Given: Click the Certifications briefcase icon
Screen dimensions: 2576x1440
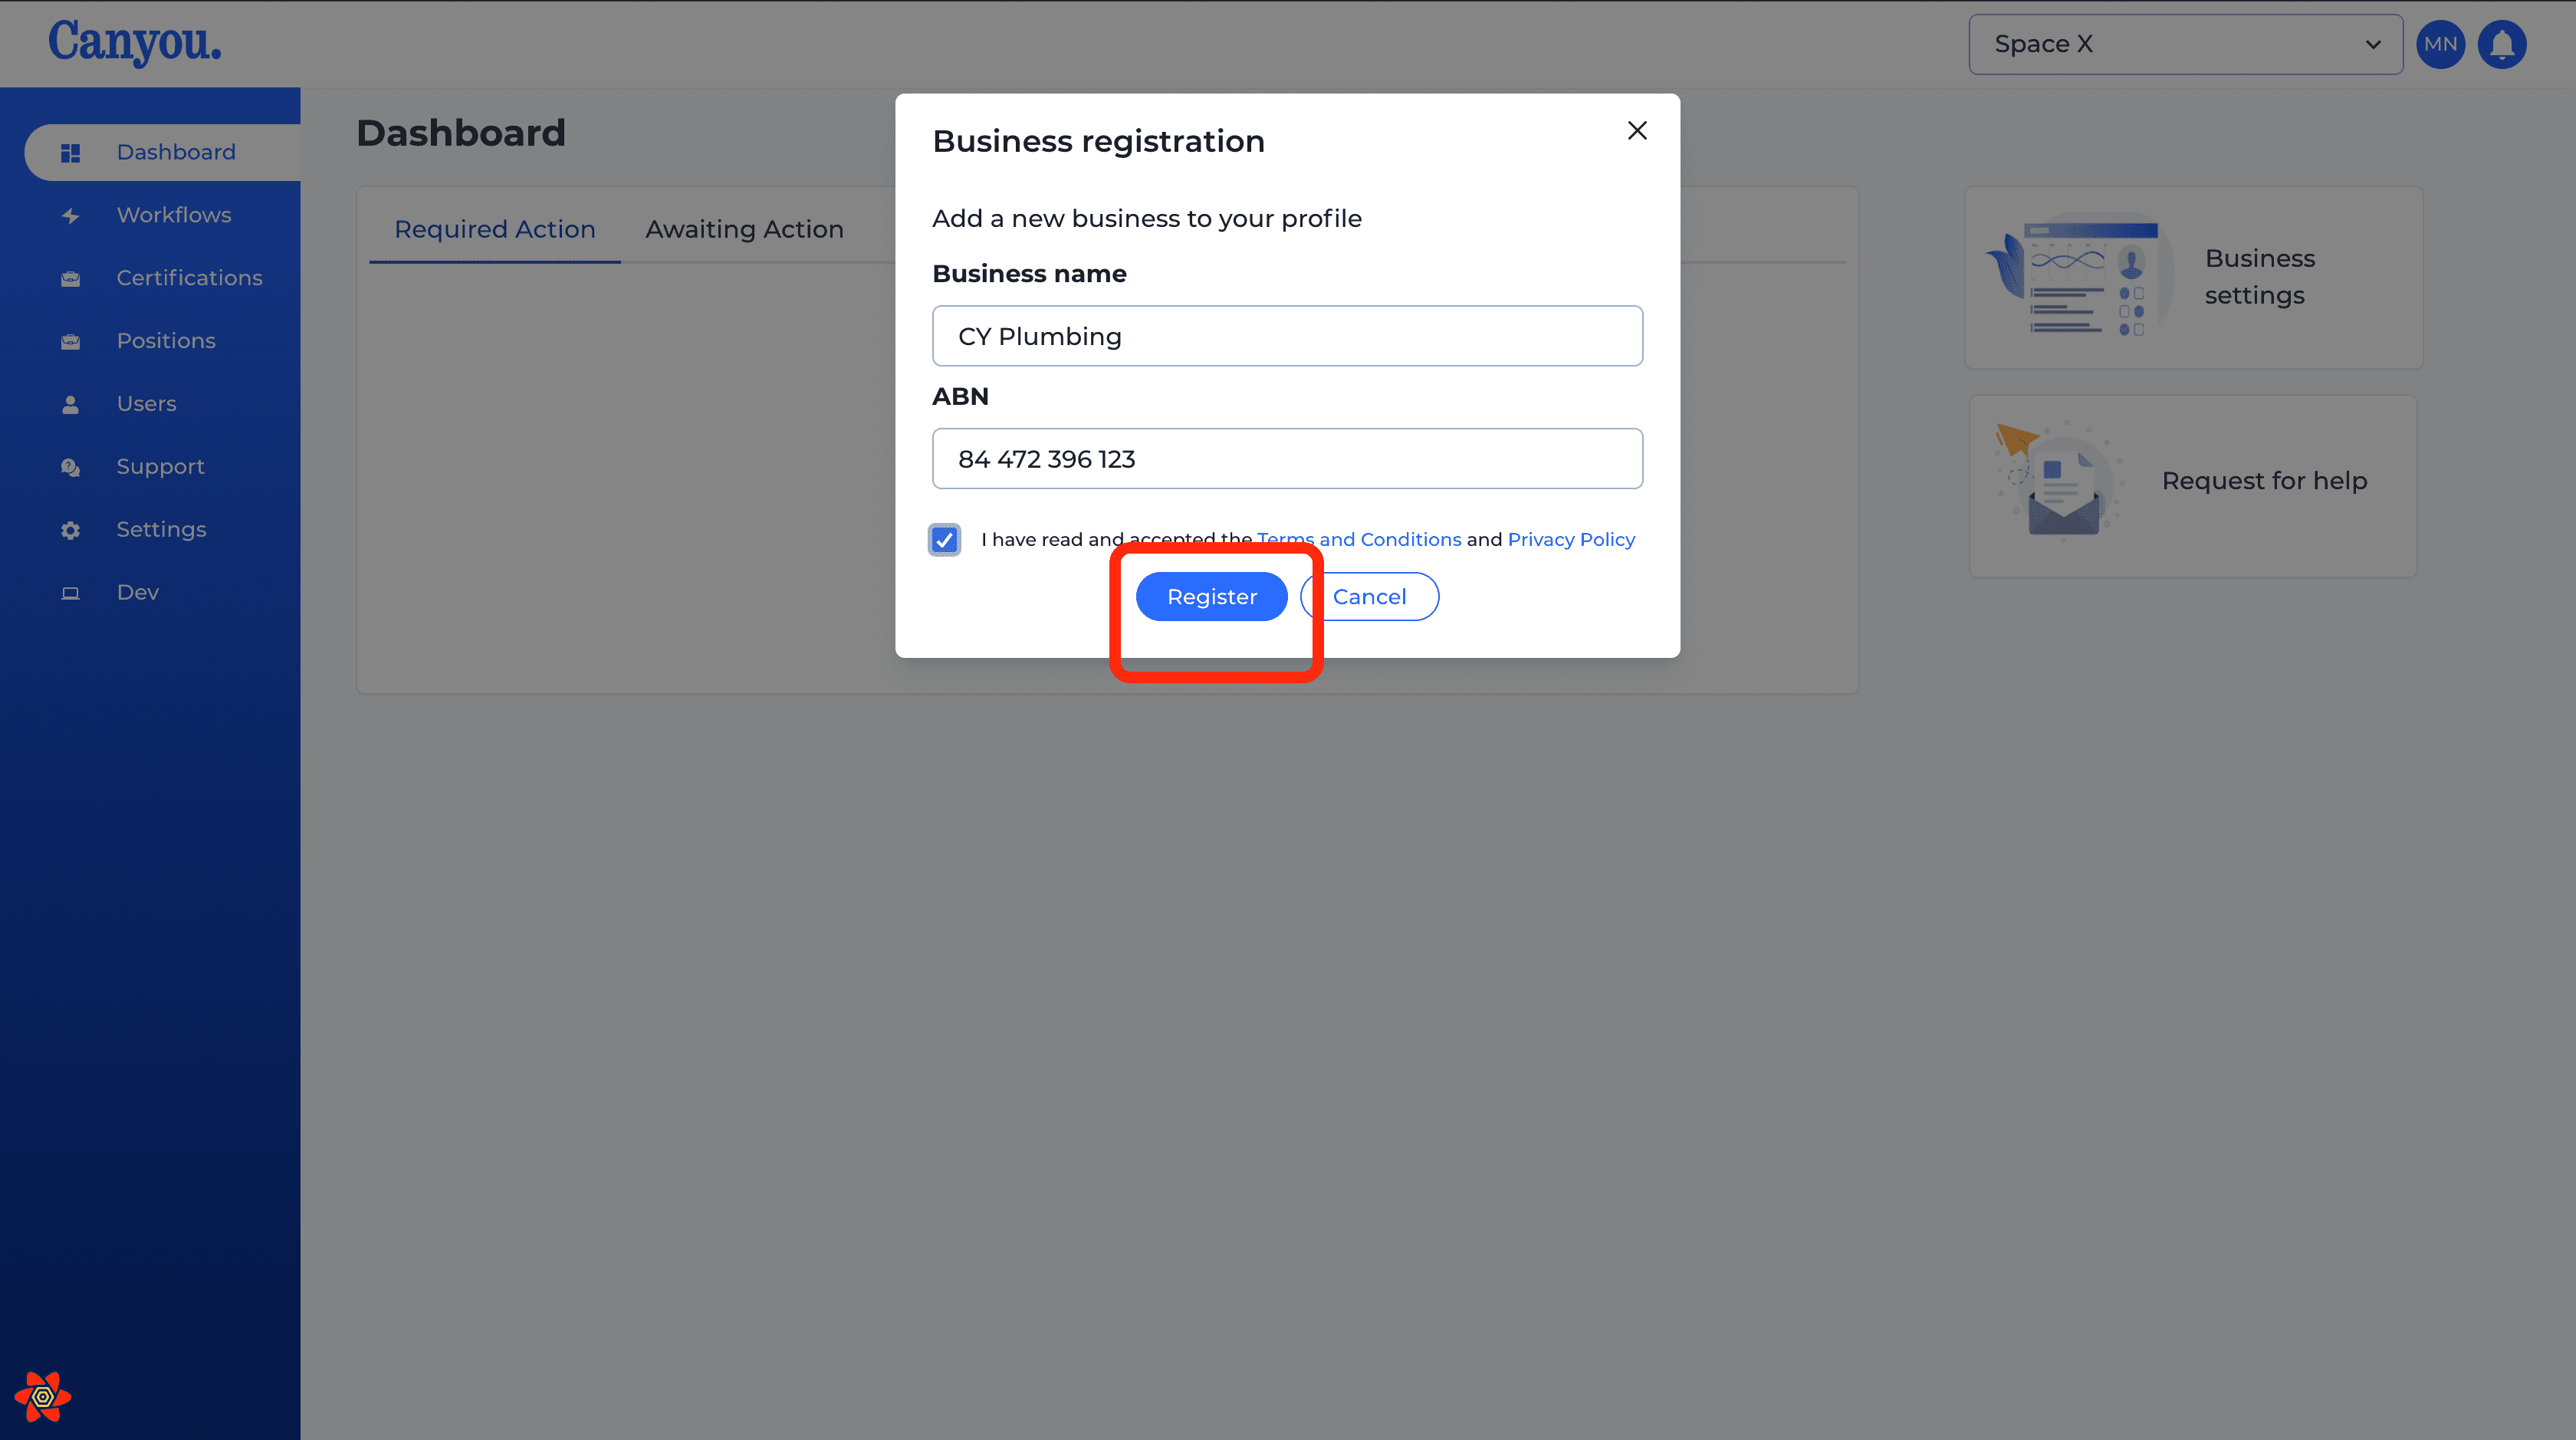Looking at the screenshot, I should [x=70, y=279].
